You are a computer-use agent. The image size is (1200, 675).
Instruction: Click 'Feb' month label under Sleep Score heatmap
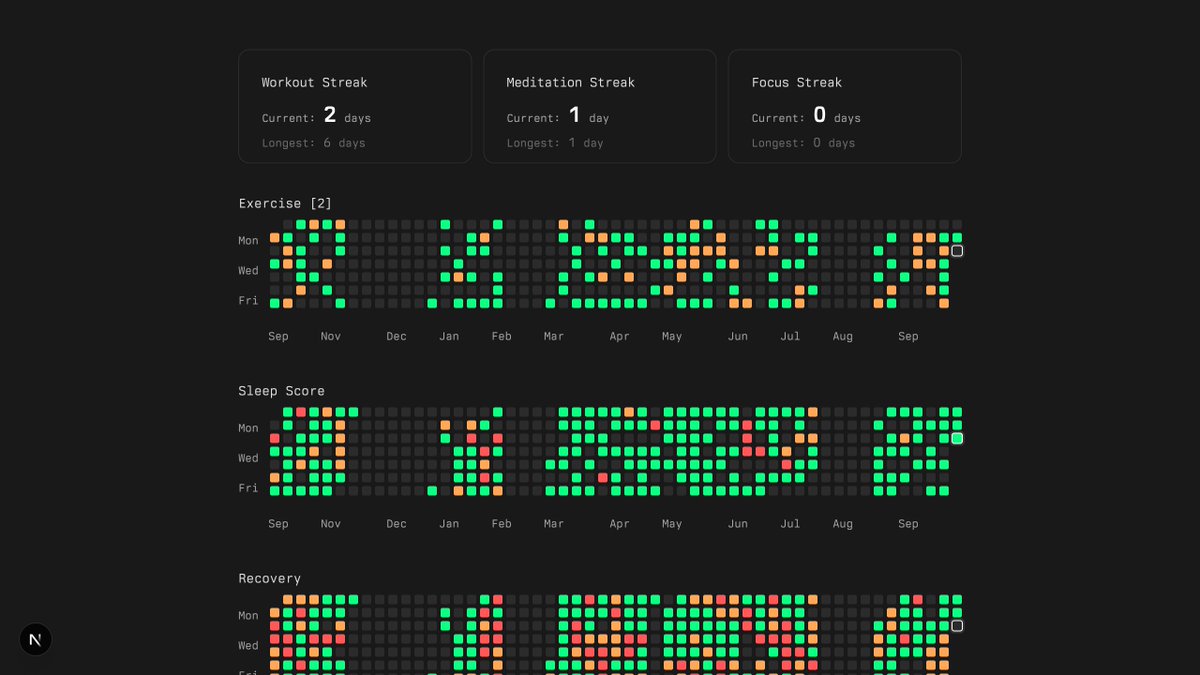[502, 523]
